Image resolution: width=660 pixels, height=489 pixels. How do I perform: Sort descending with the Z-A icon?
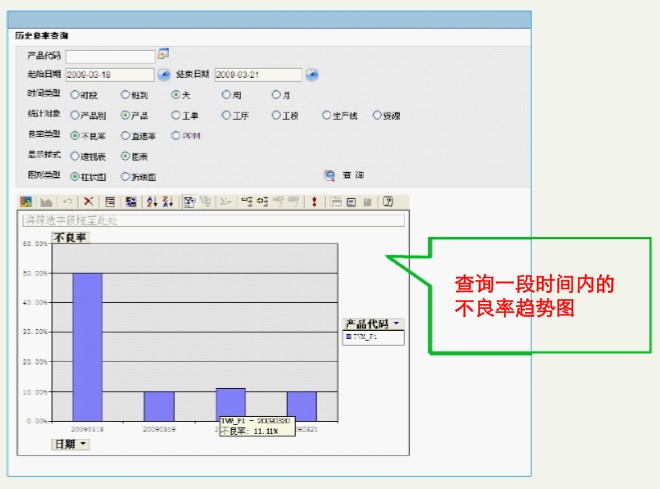tap(168, 202)
